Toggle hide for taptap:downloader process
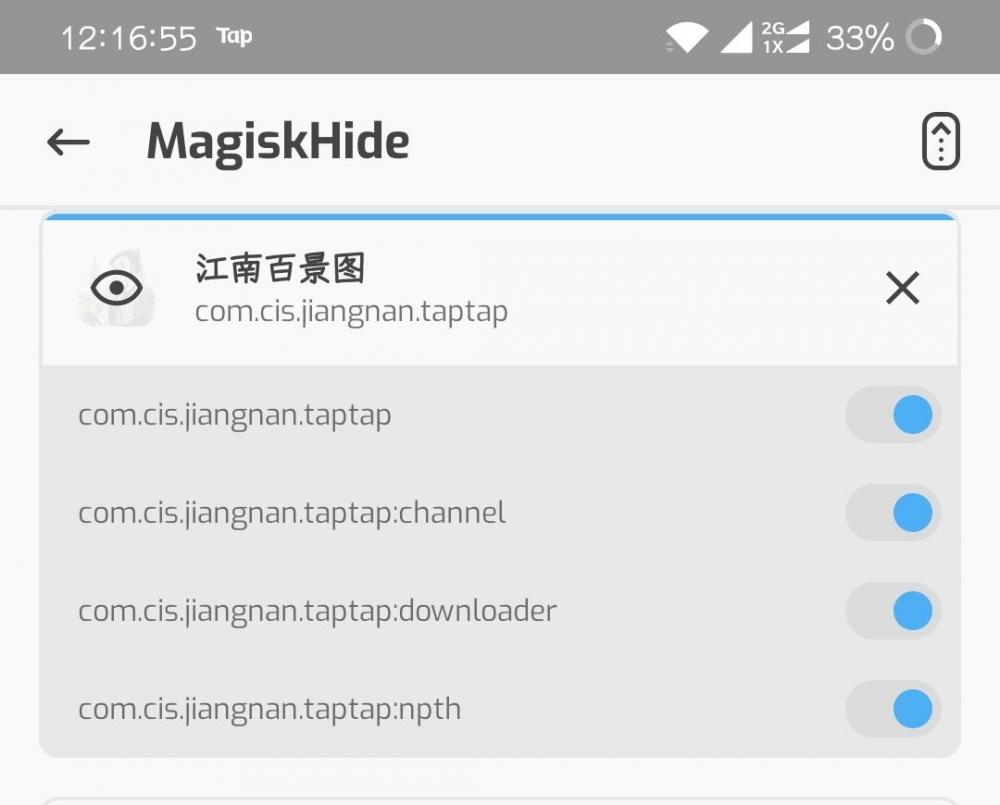The width and height of the screenshot is (1000, 805). [893, 611]
